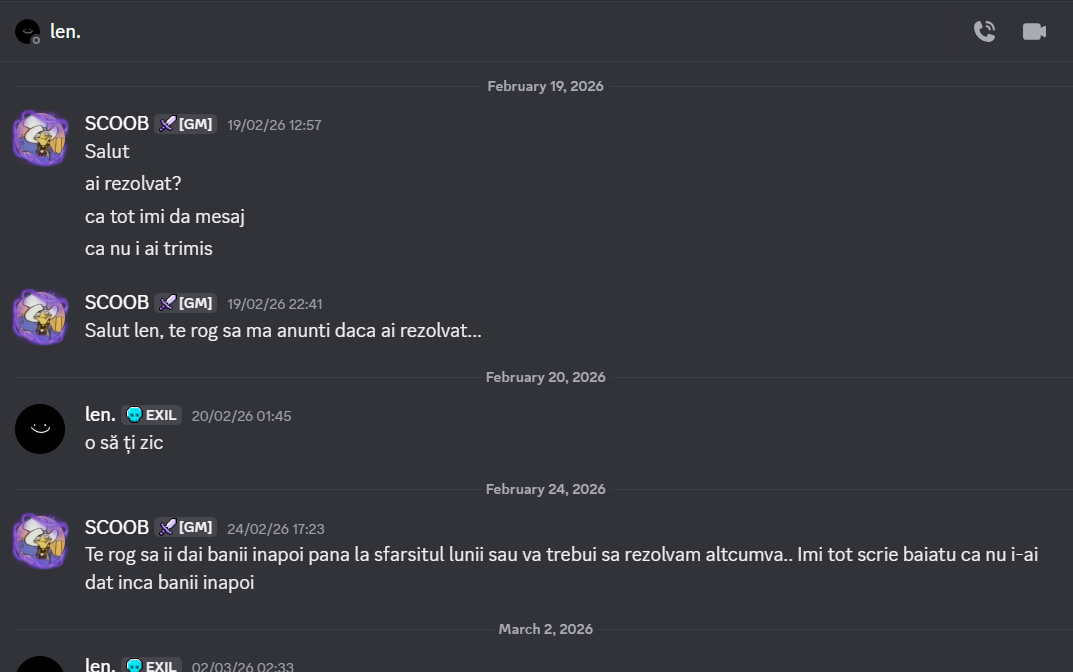Click the EXIL tag on len.'s 20/02 message
The image size is (1073, 672).
pyautogui.click(x=150, y=414)
